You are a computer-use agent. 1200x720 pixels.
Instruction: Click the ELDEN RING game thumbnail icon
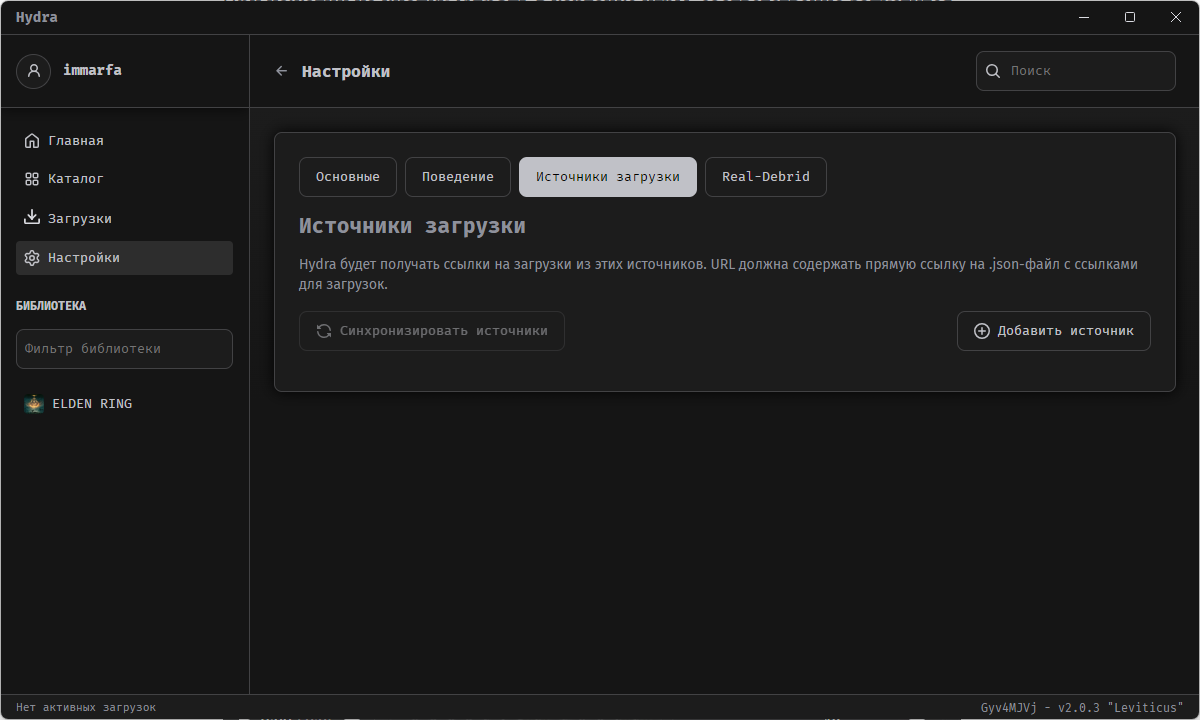point(34,404)
